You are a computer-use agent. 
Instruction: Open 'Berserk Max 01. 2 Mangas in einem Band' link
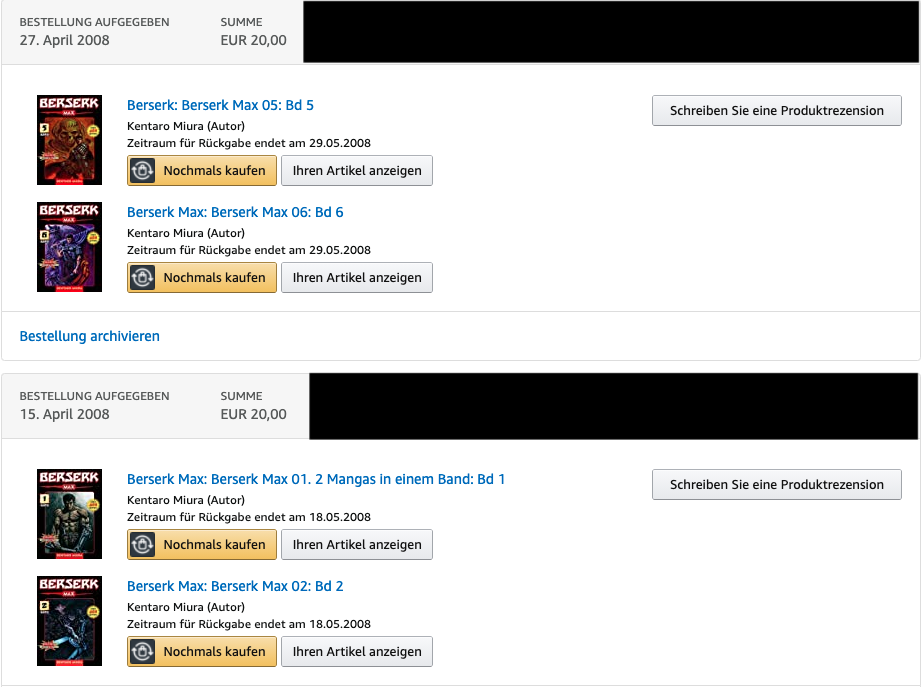click(316, 479)
